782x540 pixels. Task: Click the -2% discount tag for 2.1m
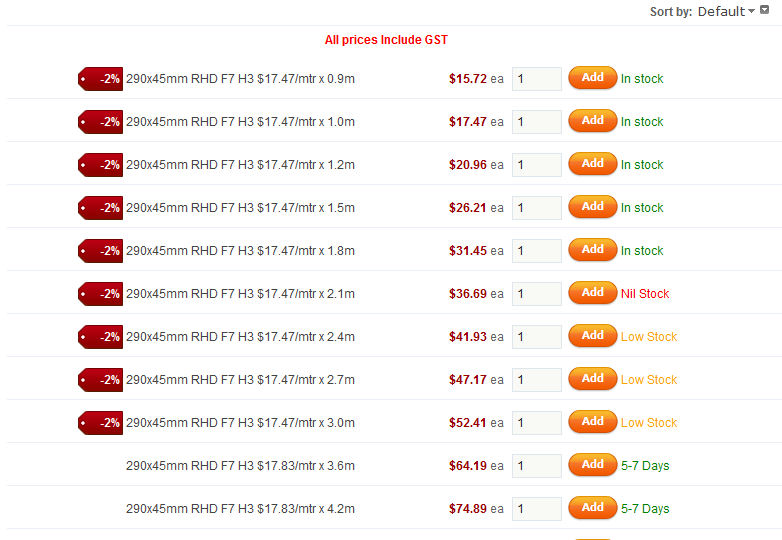100,294
